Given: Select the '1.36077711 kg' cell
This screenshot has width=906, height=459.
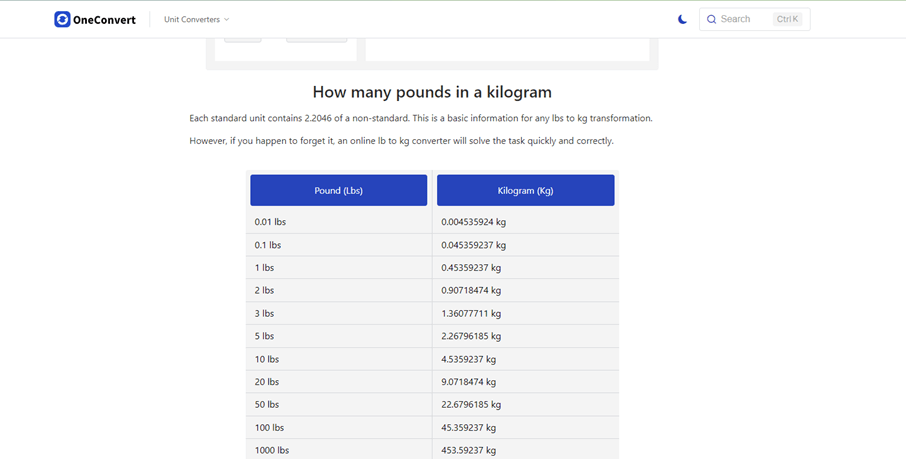Looking at the screenshot, I should (x=525, y=313).
